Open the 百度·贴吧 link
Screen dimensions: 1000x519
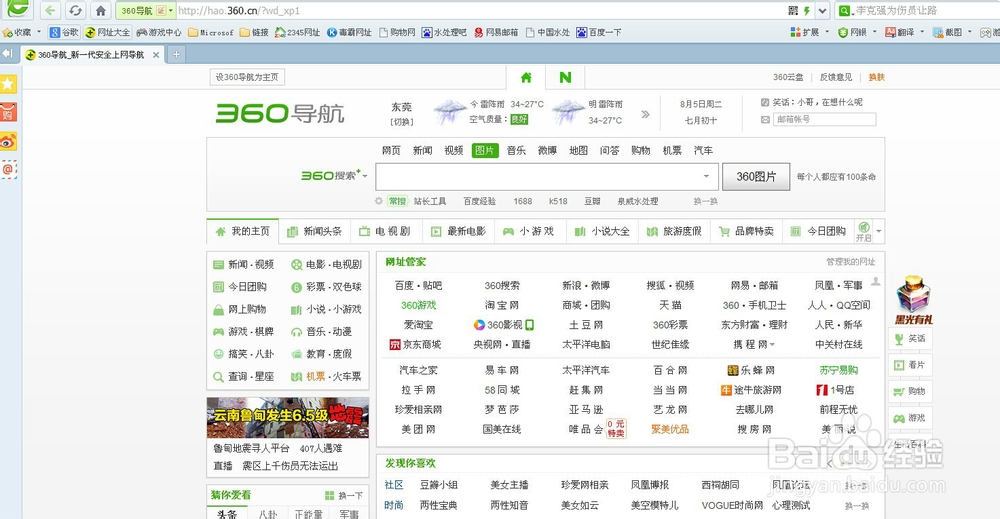pyautogui.click(x=418, y=286)
